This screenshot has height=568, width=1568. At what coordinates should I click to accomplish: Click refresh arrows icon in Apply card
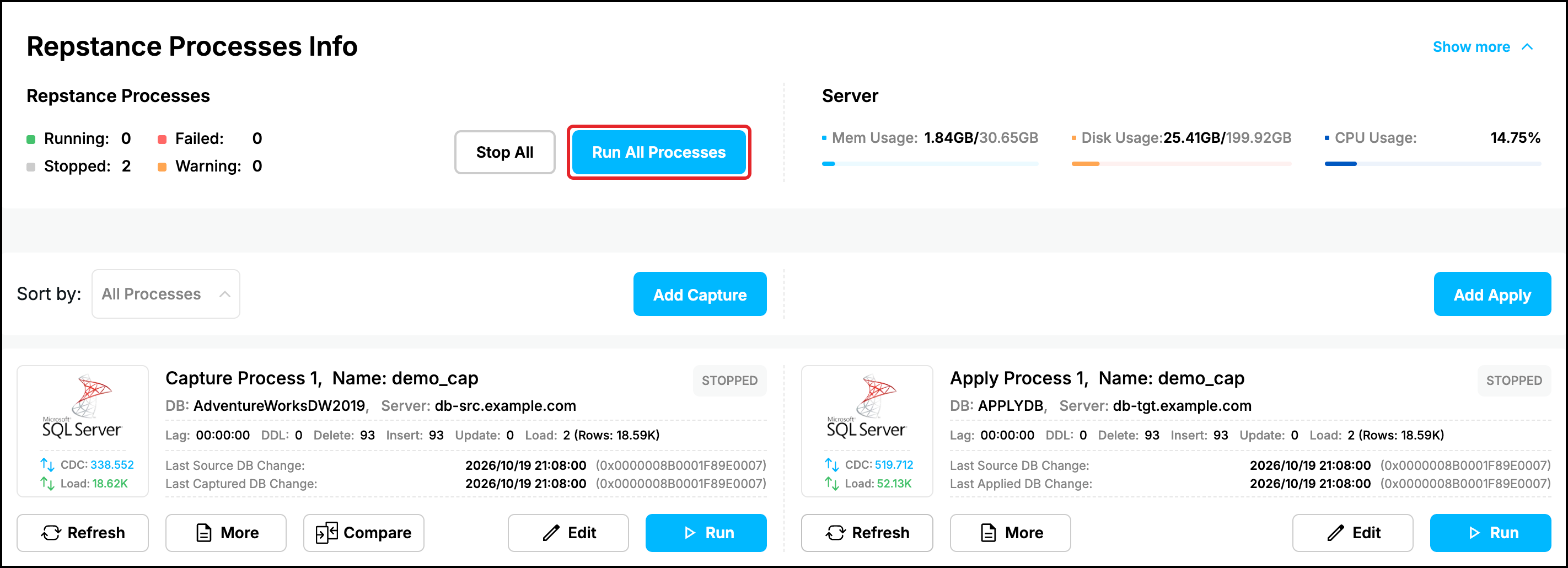pos(835,533)
